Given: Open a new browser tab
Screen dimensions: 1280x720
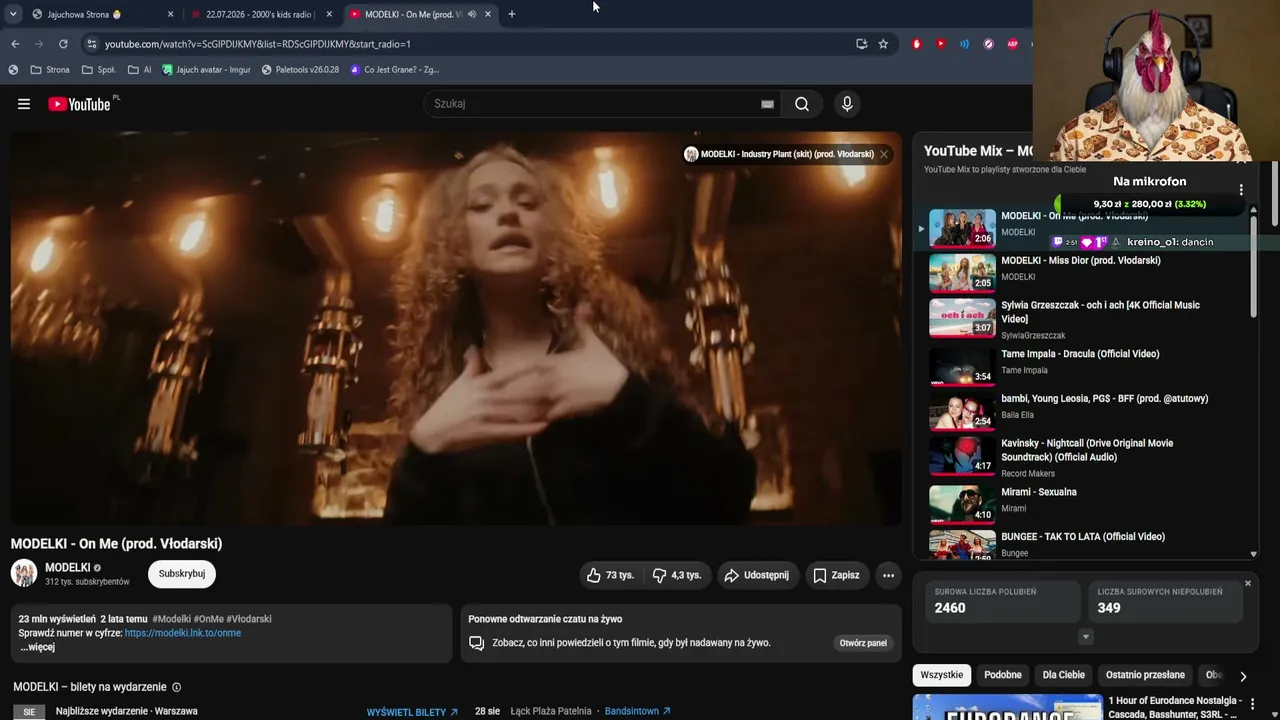Looking at the screenshot, I should pyautogui.click(x=512, y=14).
